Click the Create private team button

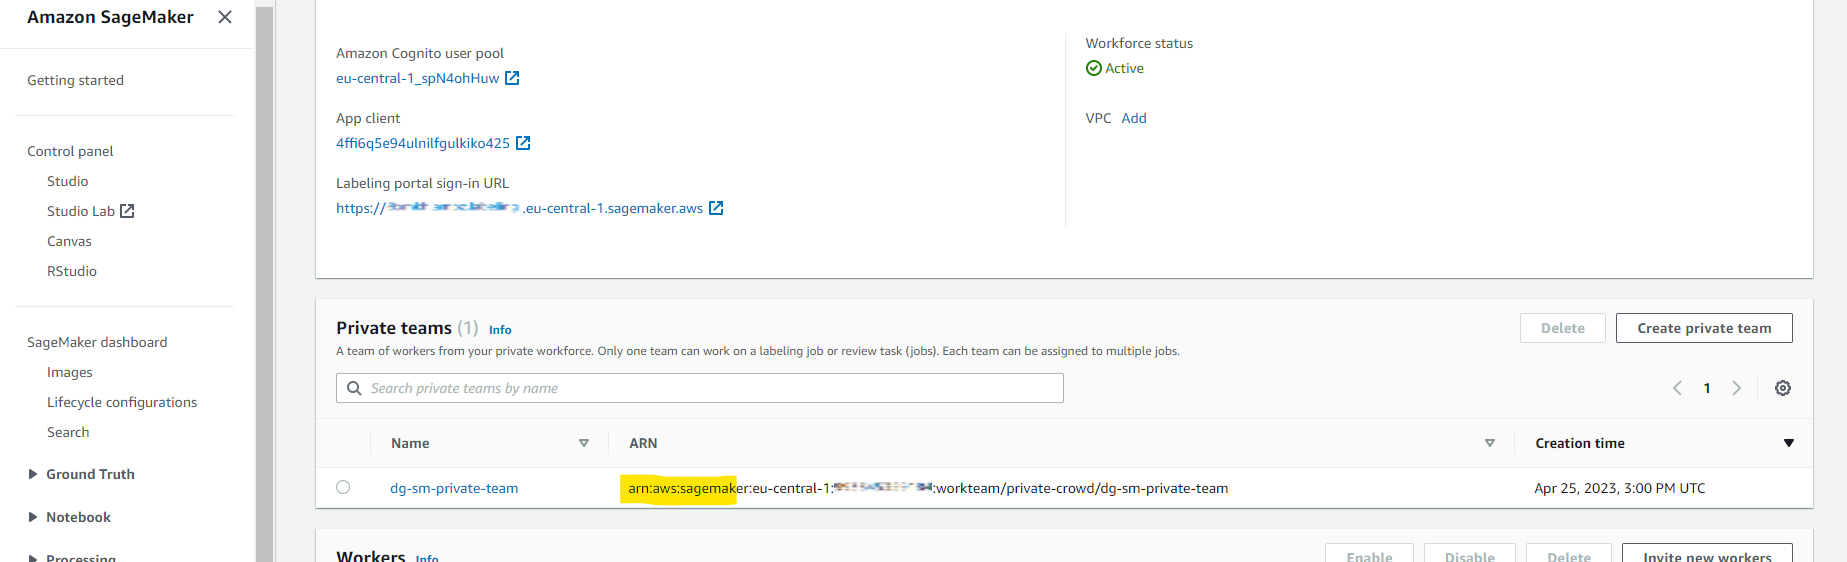pos(1704,328)
